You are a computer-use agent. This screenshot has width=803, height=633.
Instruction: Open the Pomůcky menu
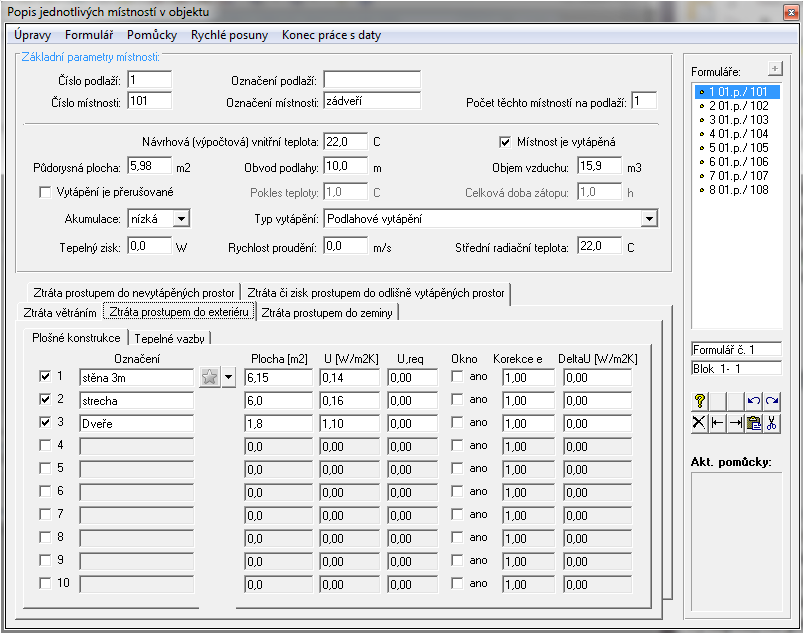152,35
